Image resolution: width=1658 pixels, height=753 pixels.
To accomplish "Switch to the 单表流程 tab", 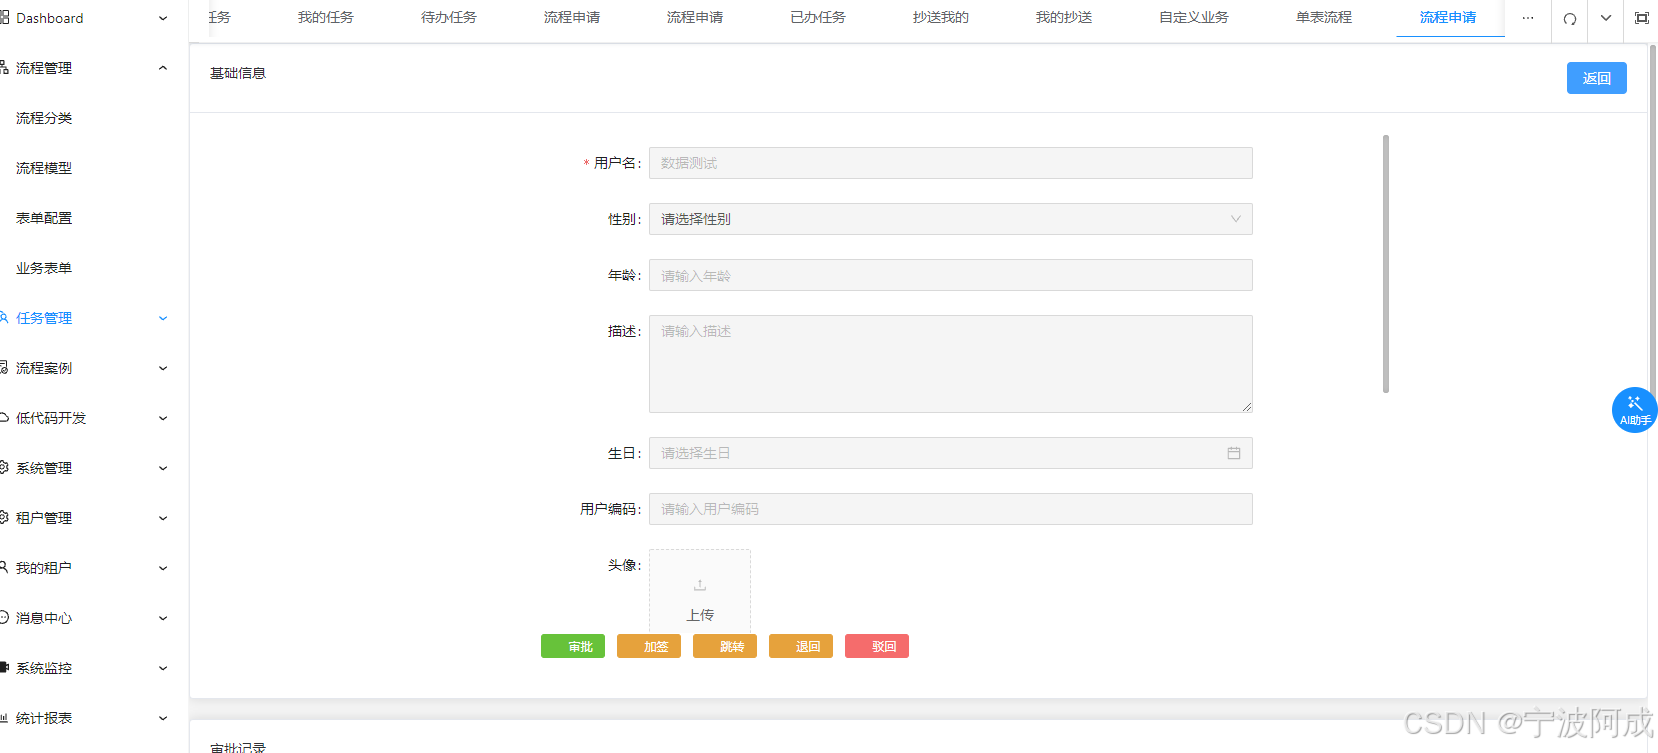I will 1324,18.
